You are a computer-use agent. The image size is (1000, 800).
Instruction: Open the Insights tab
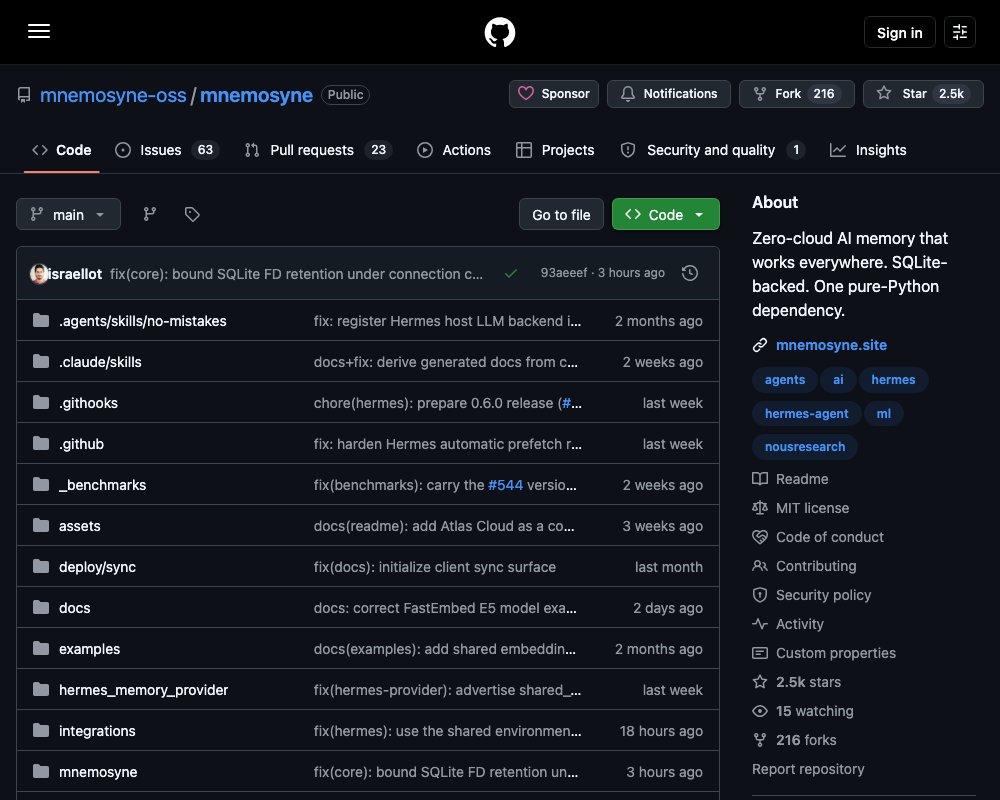coord(867,150)
